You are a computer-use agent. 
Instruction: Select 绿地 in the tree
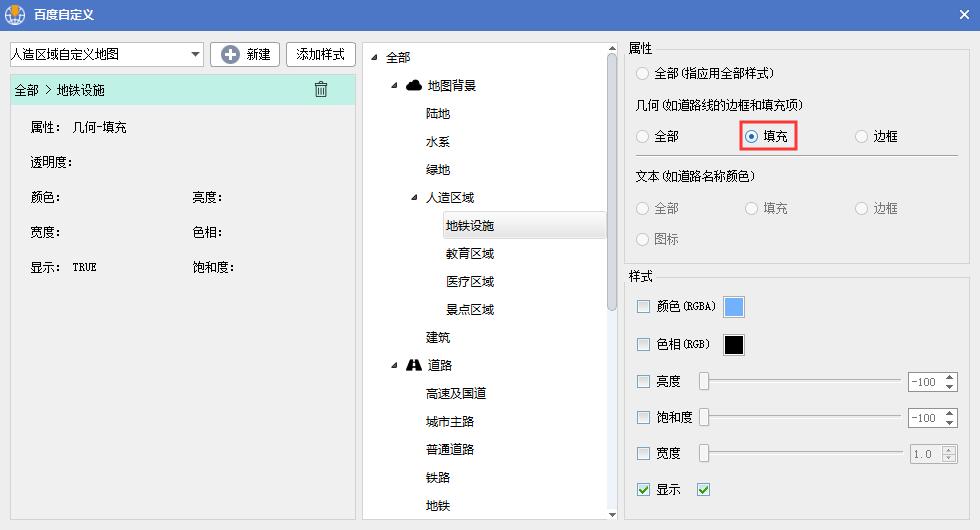(x=438, y=169)
